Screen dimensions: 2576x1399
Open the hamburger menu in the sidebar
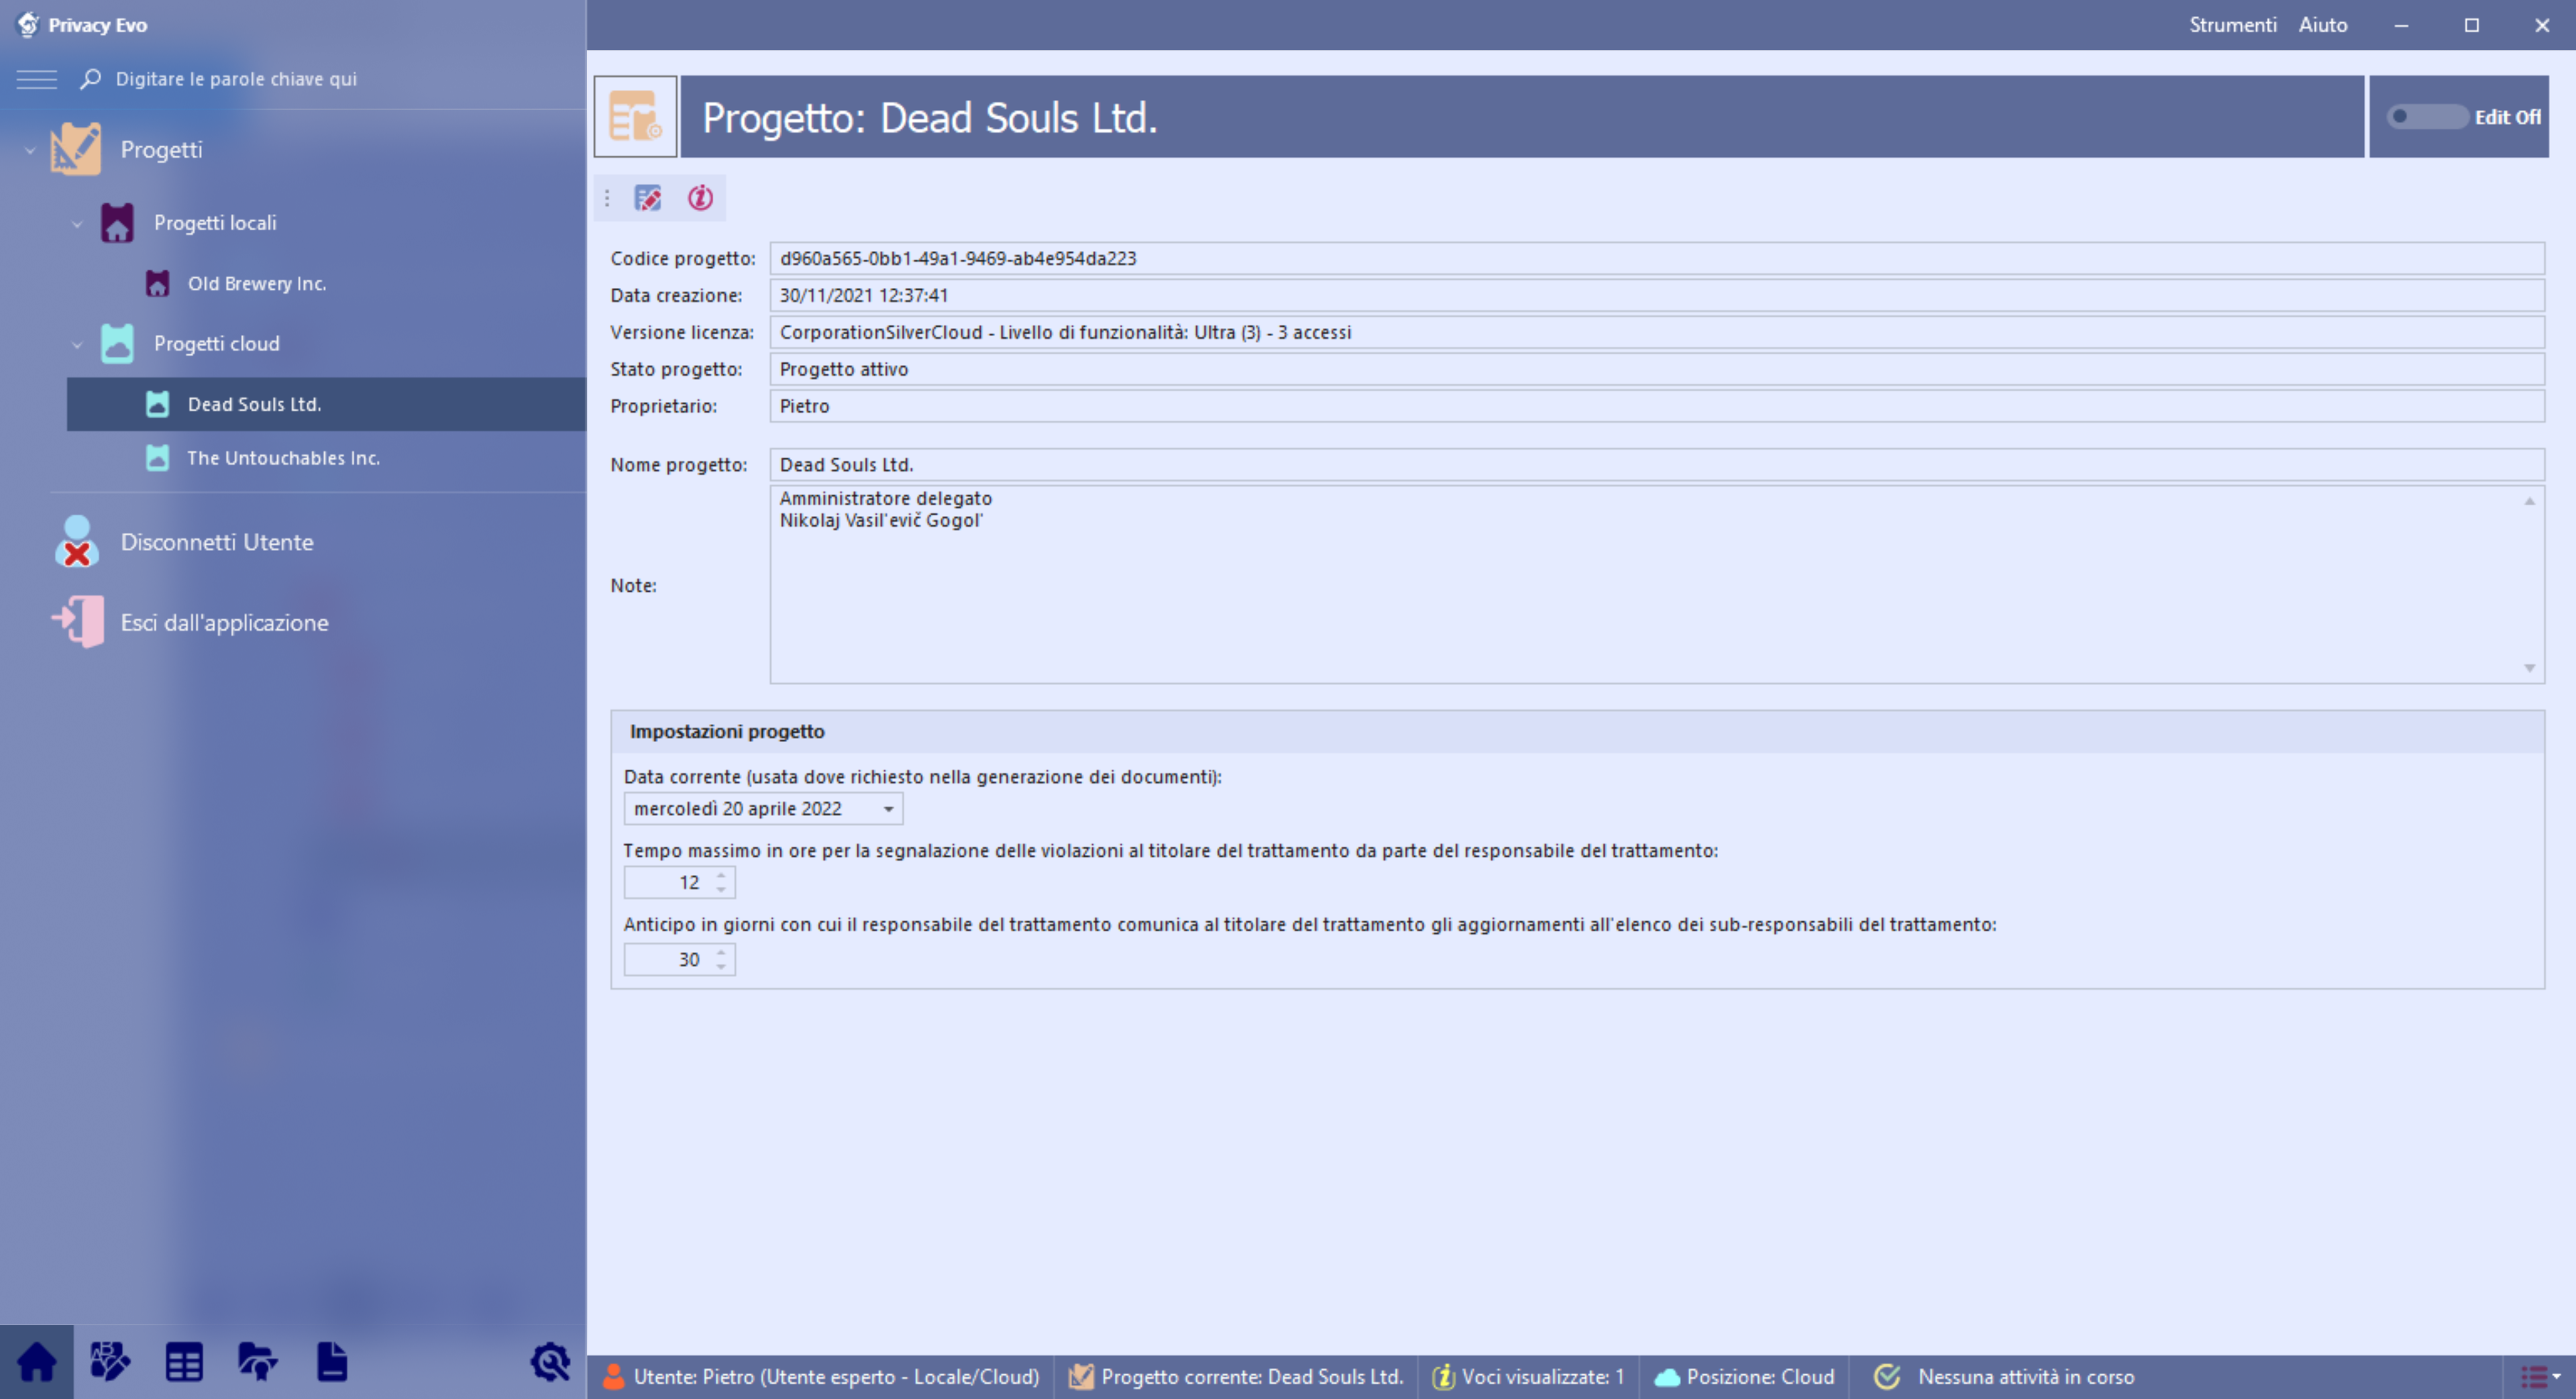click(x=37, y=79)
